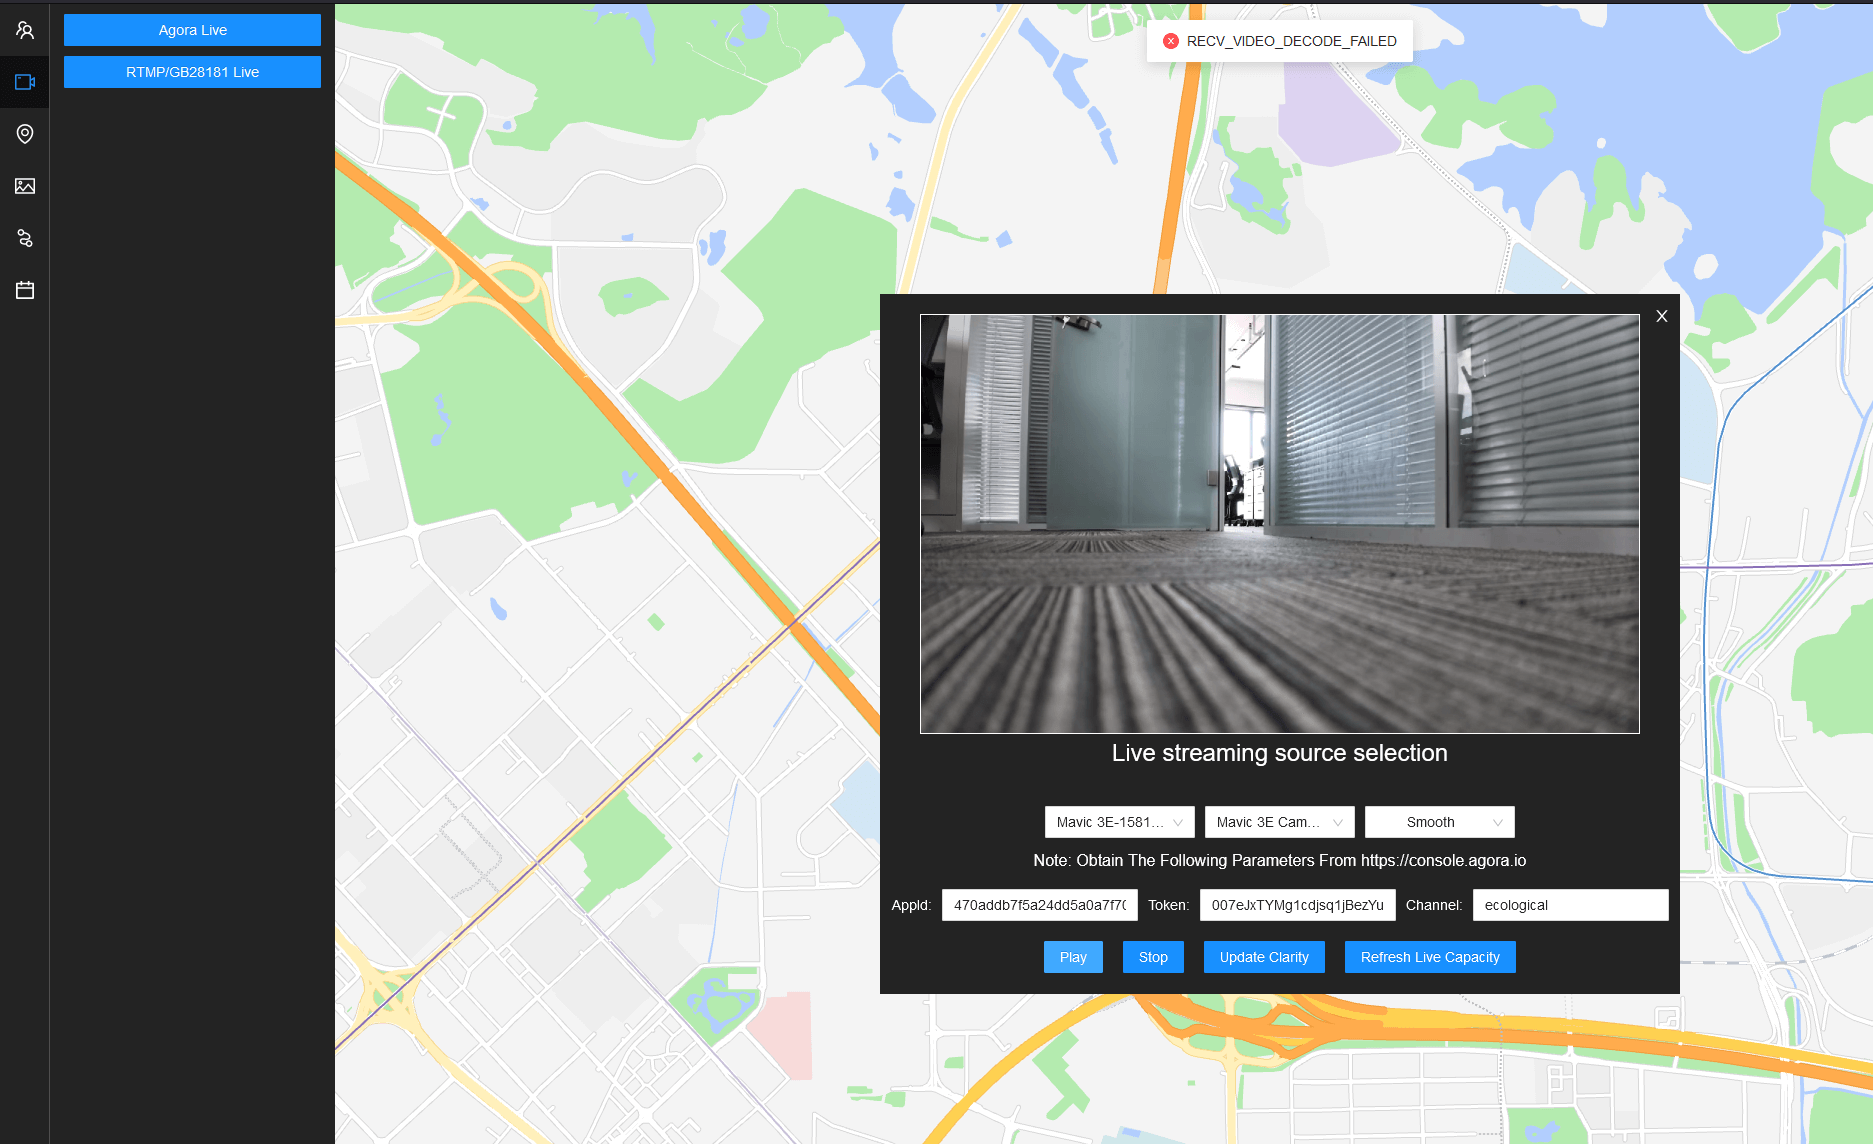Viewport: 1873px width, 1144px height.
Task: Click the Channel input field
Action: [1570, 905]
